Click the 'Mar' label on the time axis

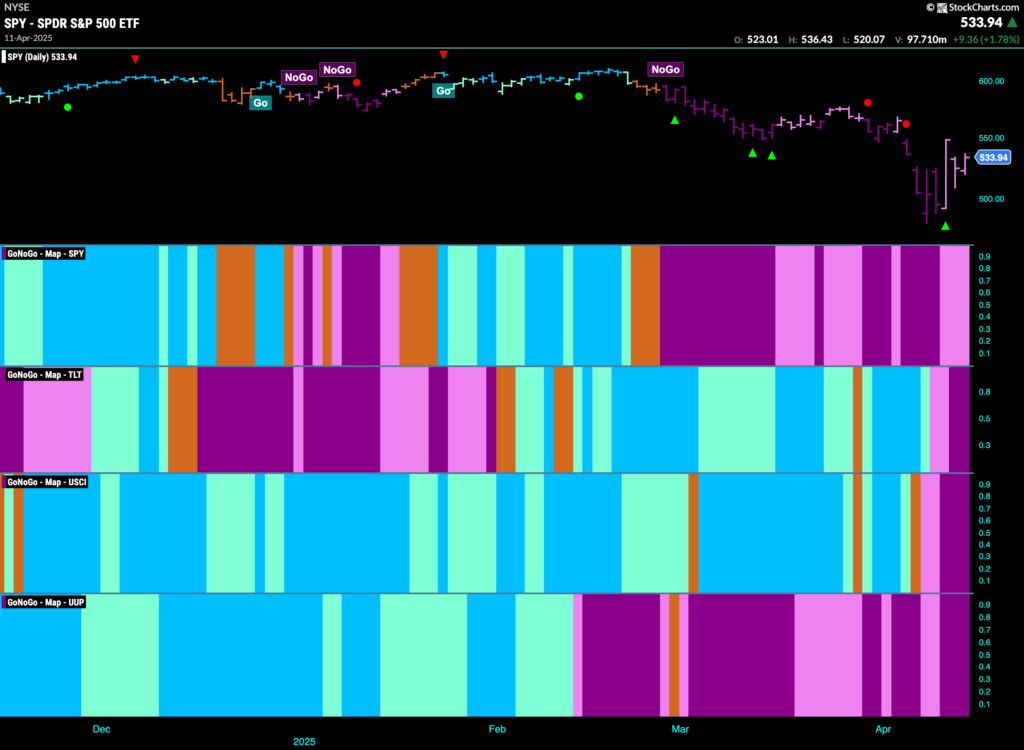tap(680, 729)
